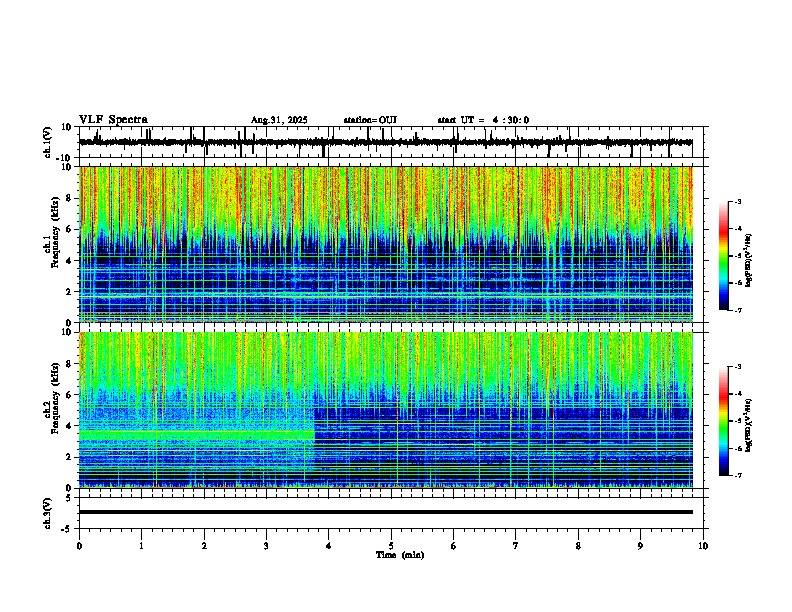This screenshot has width=792, height=612.
Task: Click time axis tick label "3"
Action: click(x=266, y=546)
